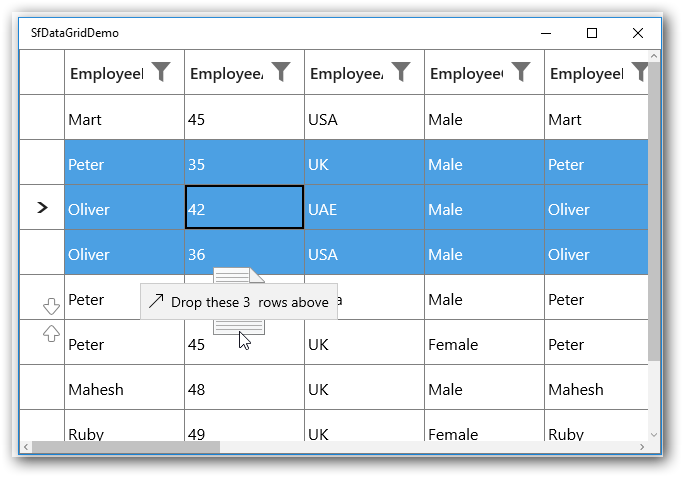Maximize the SfDataGridDemo window
The height and width of the screenshot is (477, 683).
point(592,33)
